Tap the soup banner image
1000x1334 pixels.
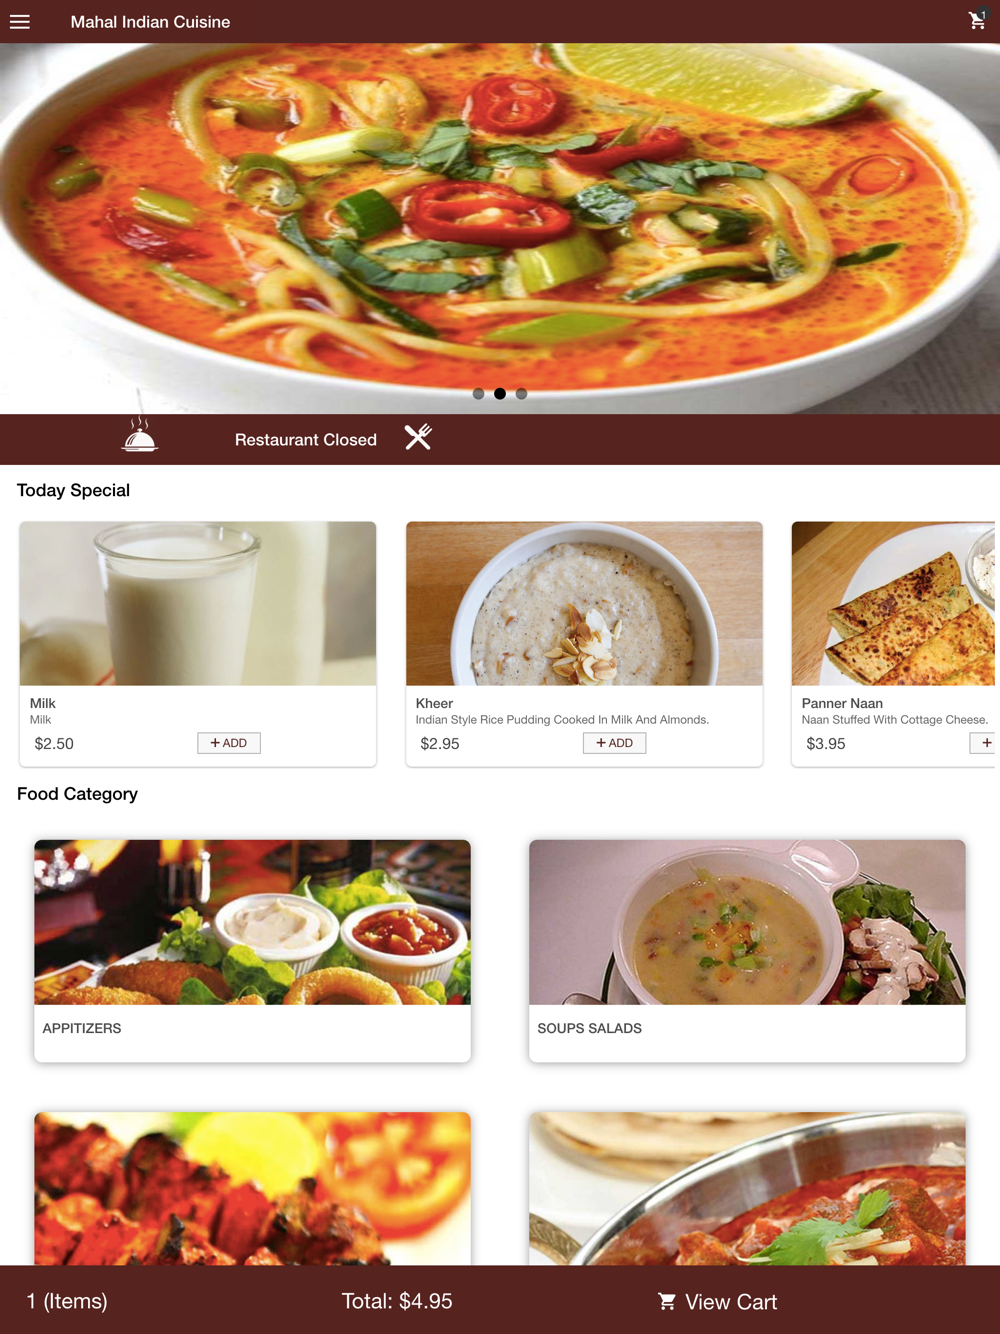[x=500, y=228]
